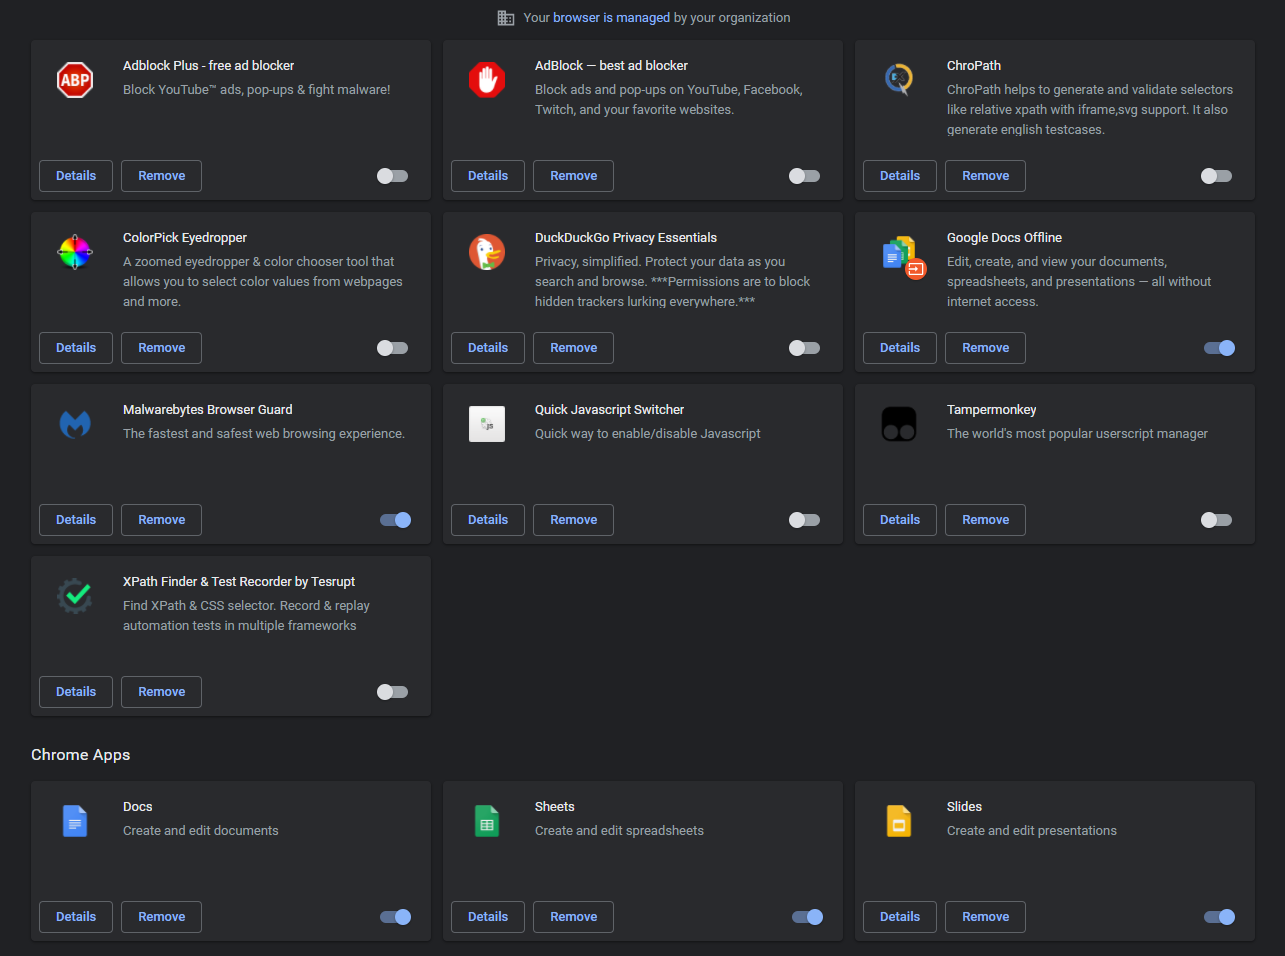Remove the Adblock Plus extension

click(x=162, y=176)
